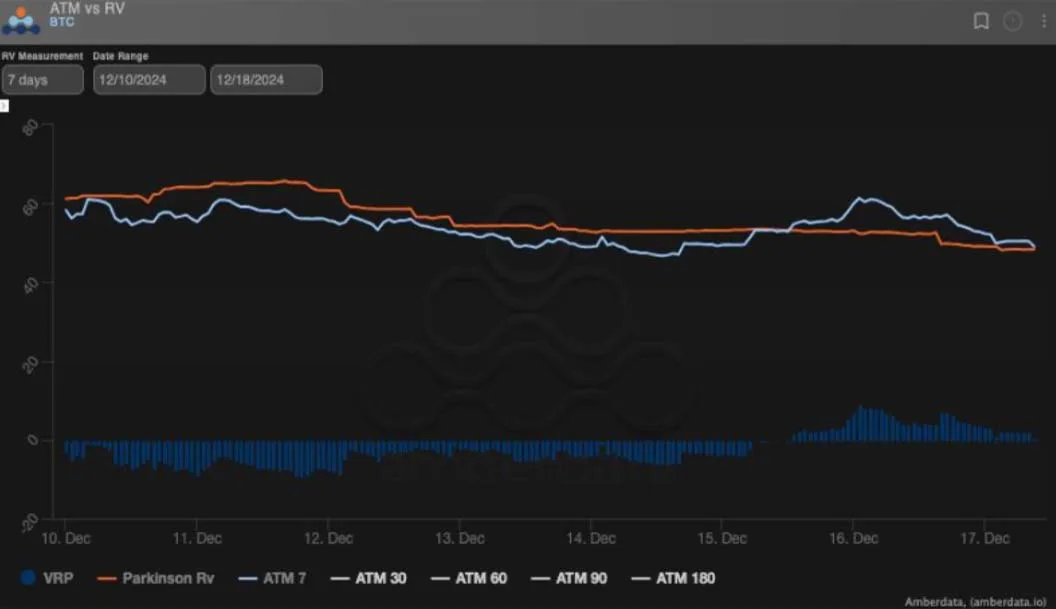Screen dimensions: 1056x609
Task: Click the '11. Dec' axis label
Action: point(197,538)
